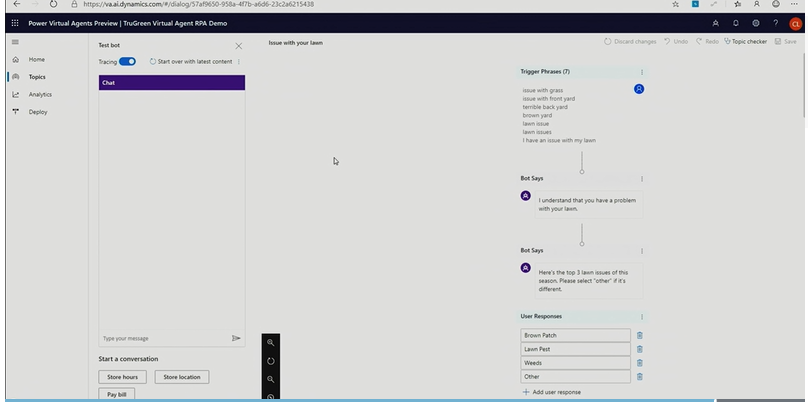Go to Analytics in the sidebar
This screenshot has height=402, width=808.
pos(40,95)
